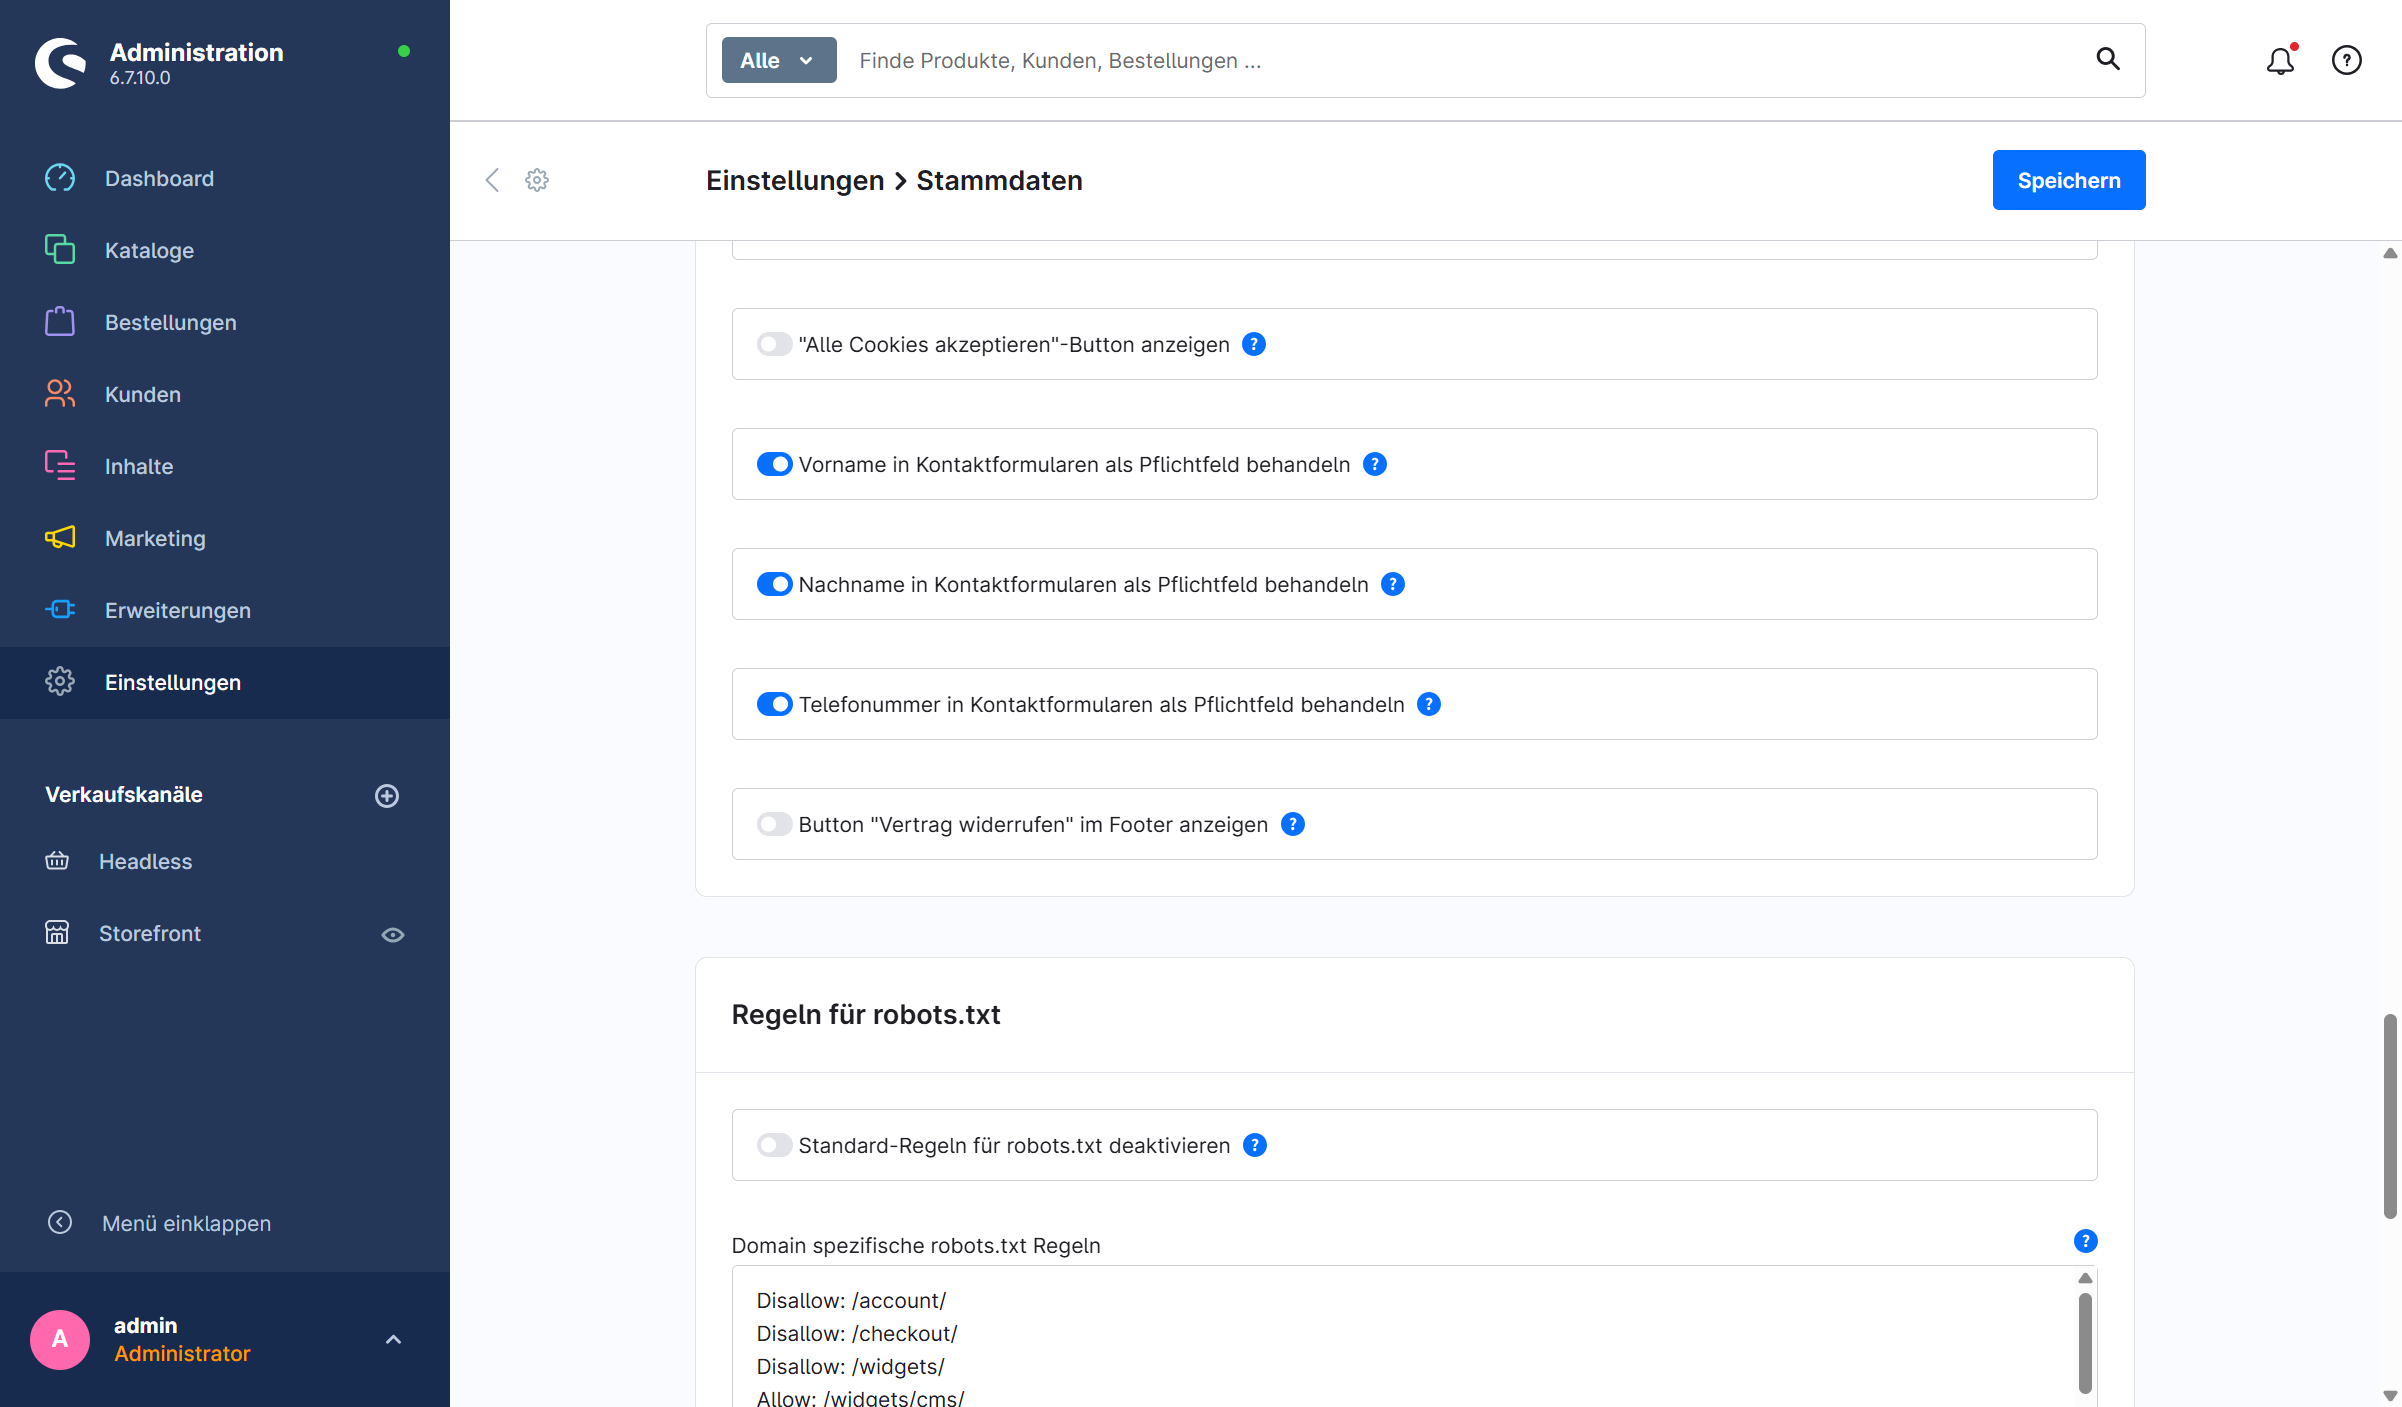This screenshot has height=1407, width=2402.
Task: Open Marketing menu item
Action: click(225, 538)
